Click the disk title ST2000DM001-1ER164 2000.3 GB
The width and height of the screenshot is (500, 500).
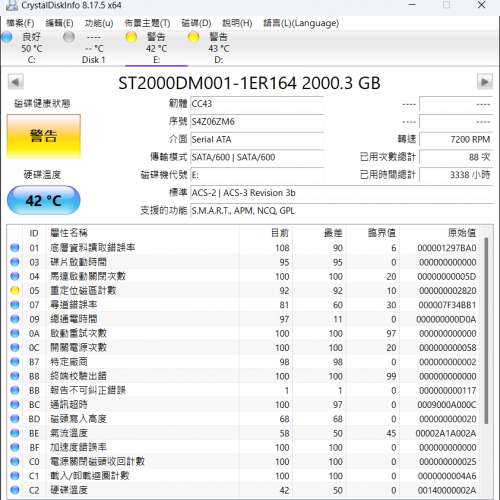tap(249, 83)
